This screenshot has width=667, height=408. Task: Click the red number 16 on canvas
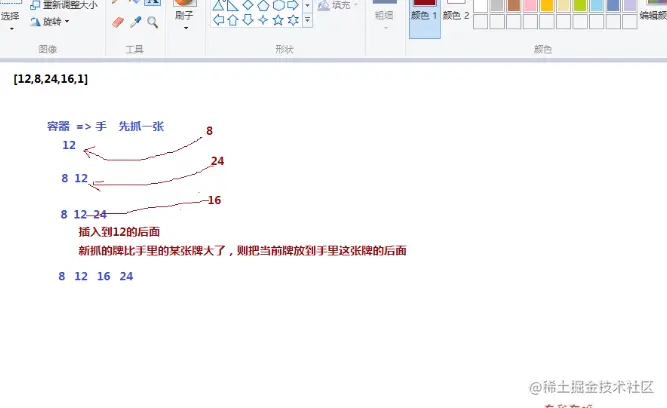click(214, 200)
